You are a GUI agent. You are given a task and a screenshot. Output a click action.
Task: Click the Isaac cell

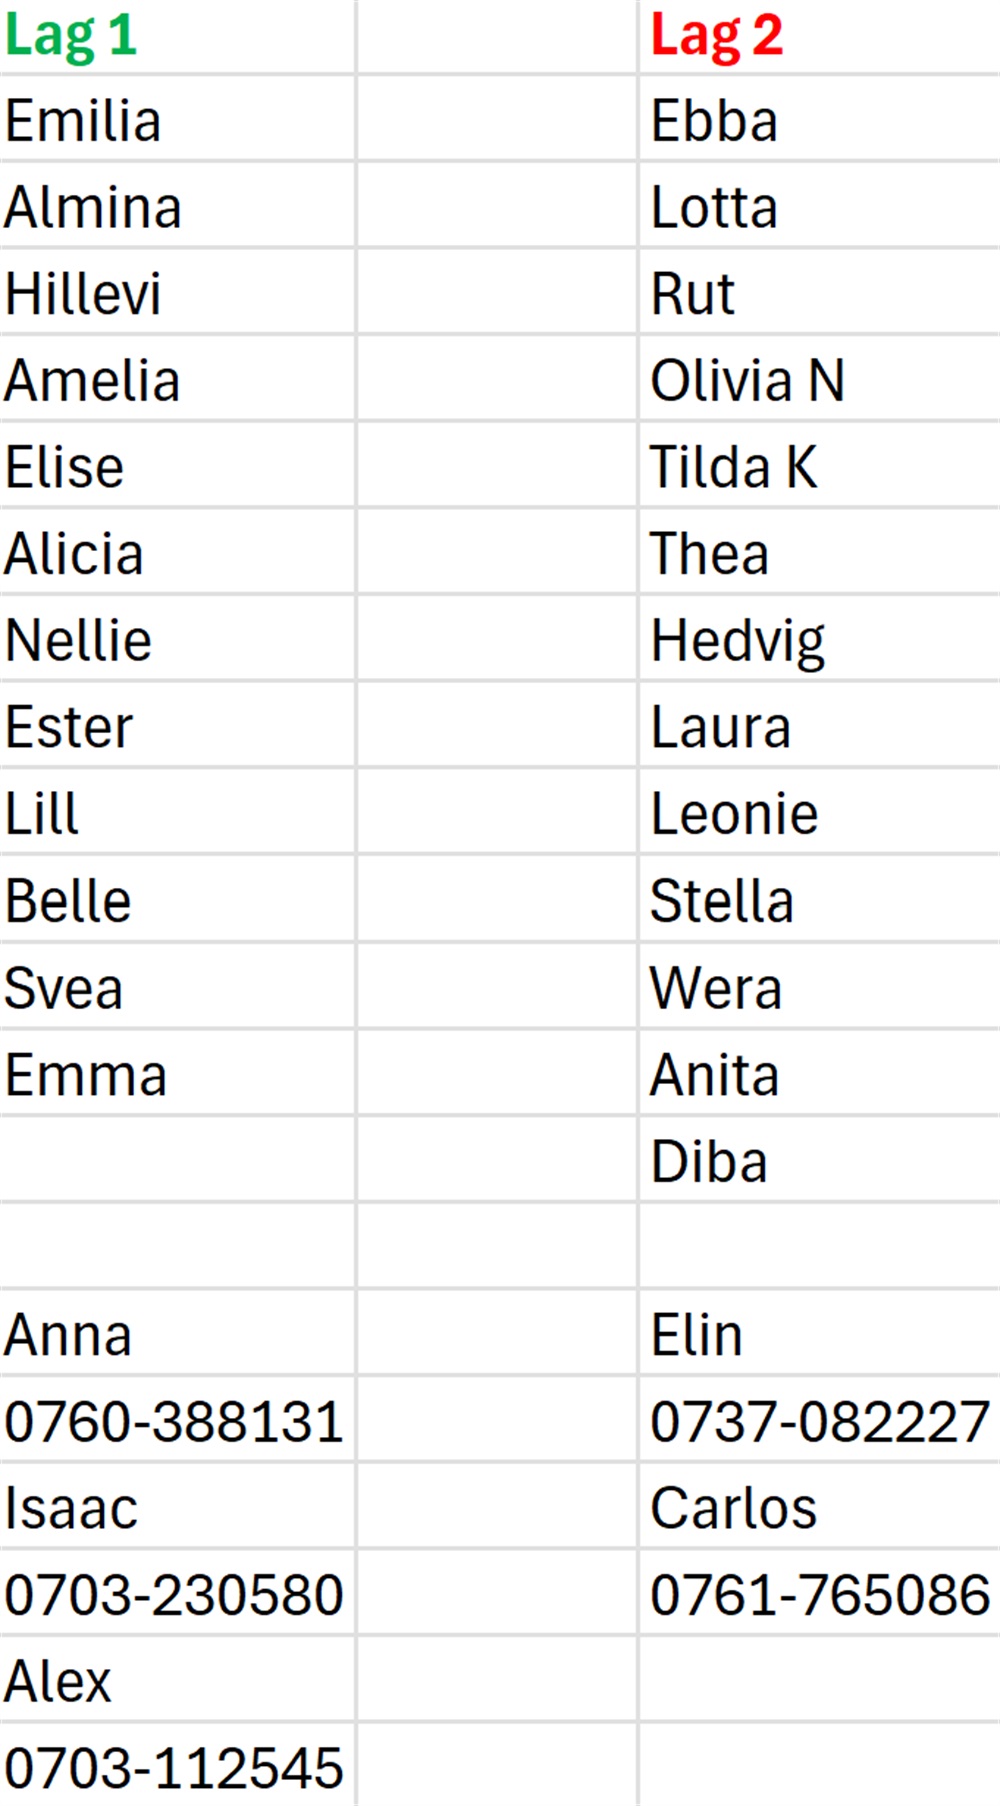(x=71, y=1508)
